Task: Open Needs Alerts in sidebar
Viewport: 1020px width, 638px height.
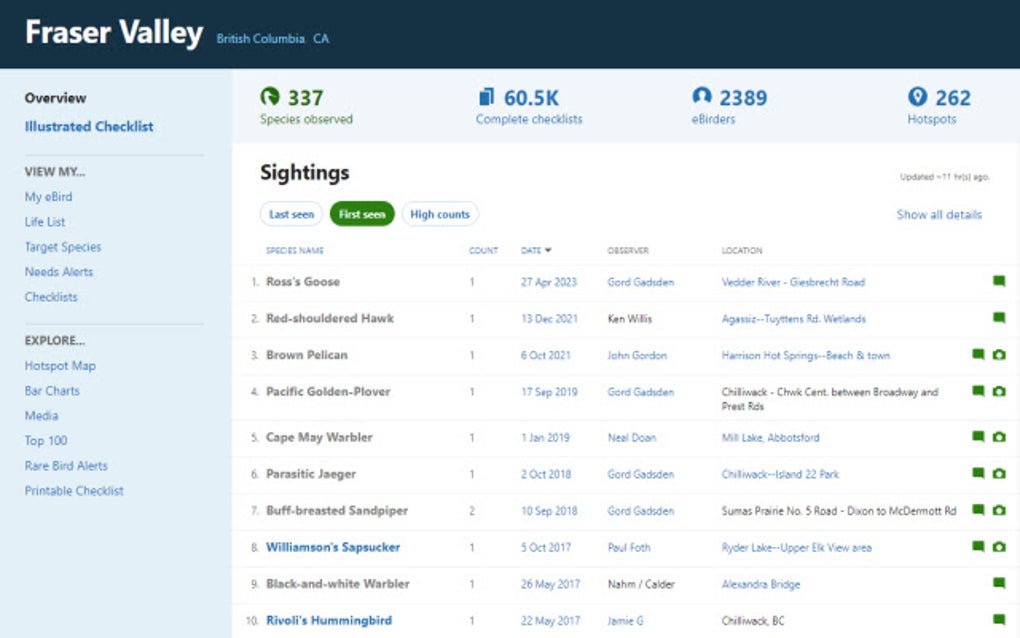Action: coord(59,272)
